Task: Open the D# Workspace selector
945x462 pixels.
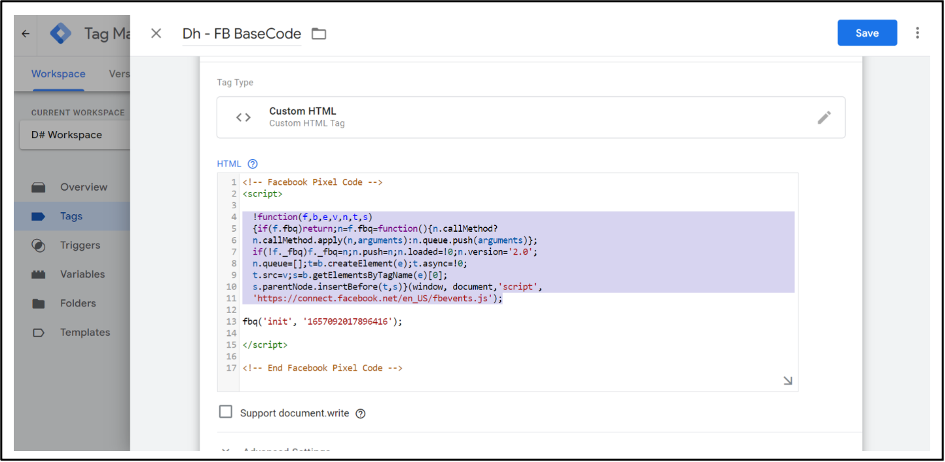Action: tap(75, 135)
